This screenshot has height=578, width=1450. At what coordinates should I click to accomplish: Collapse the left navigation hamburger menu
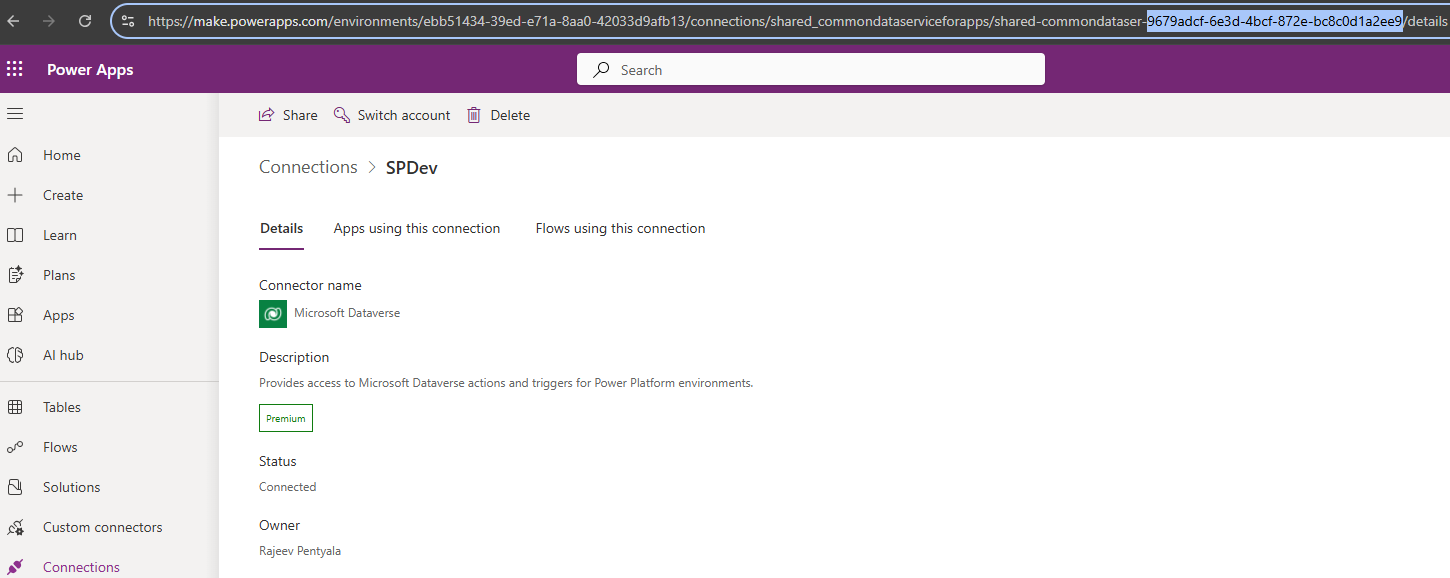pyautogui.click(x=15, y=114)
